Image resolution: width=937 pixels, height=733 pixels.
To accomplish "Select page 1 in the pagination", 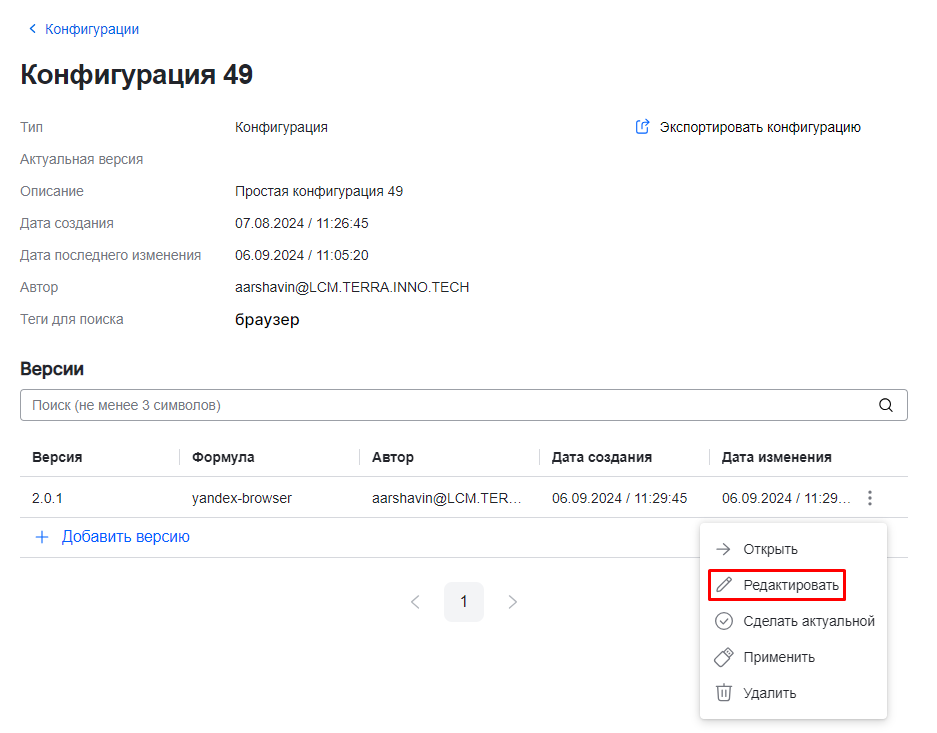I will (464, 602).
